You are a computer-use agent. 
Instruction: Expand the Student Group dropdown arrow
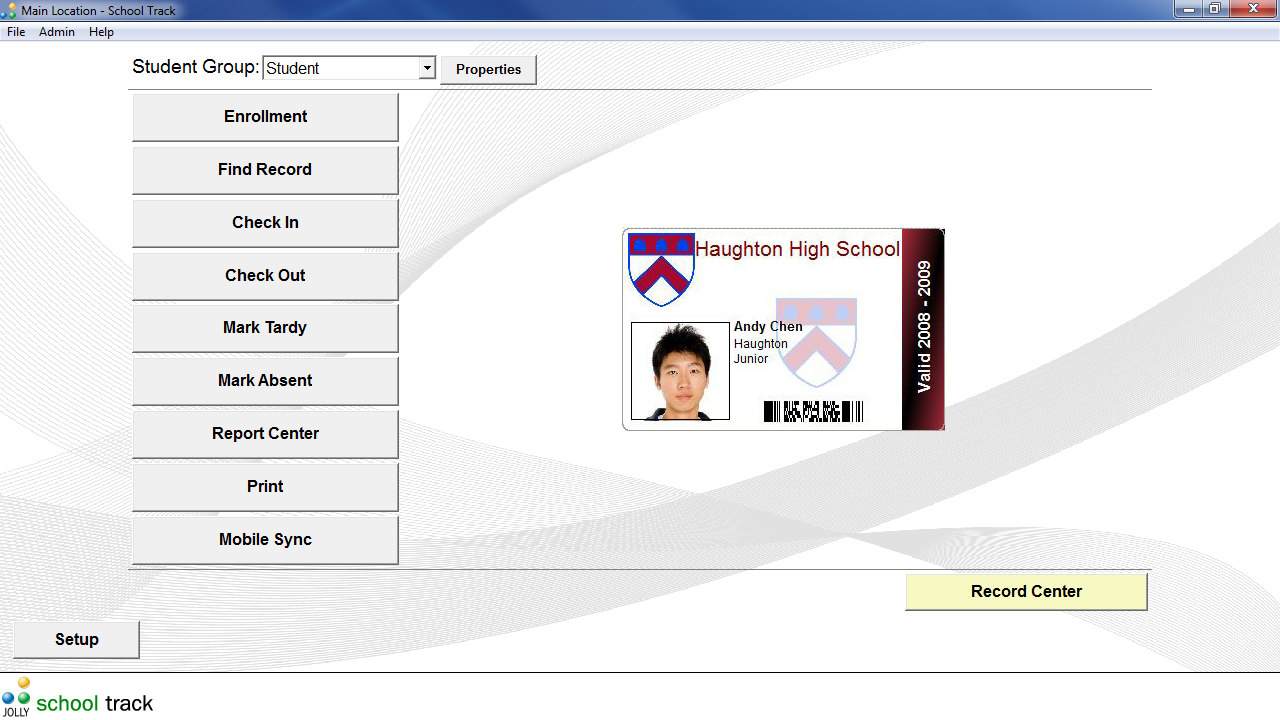pyautogui.click(x=427, y=68)
